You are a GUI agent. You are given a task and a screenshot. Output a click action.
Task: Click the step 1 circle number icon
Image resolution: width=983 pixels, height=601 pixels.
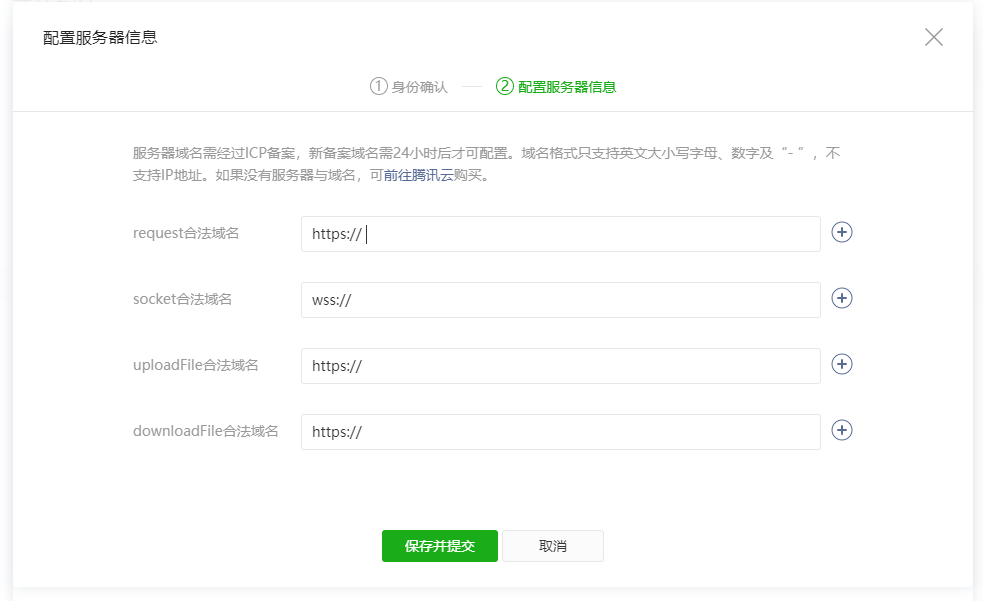[x=379, y=86]
